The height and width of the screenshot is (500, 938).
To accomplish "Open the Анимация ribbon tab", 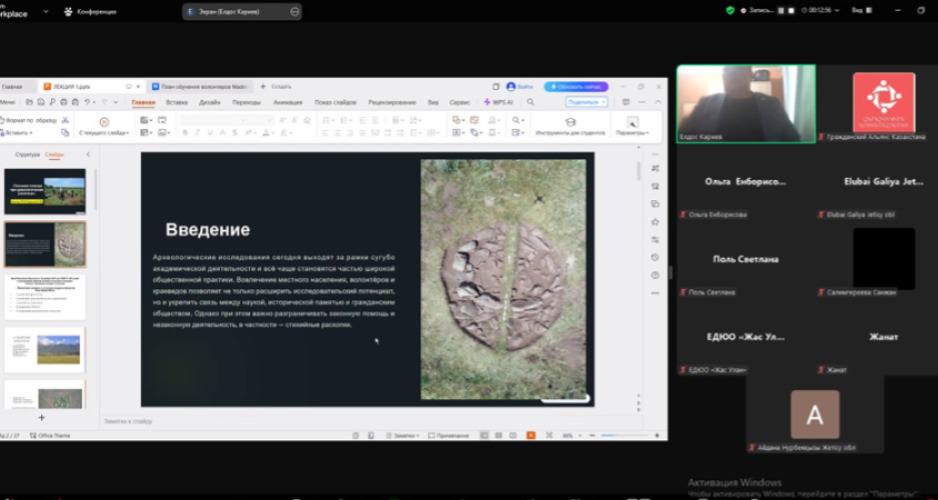I will [x=288, y=103].
